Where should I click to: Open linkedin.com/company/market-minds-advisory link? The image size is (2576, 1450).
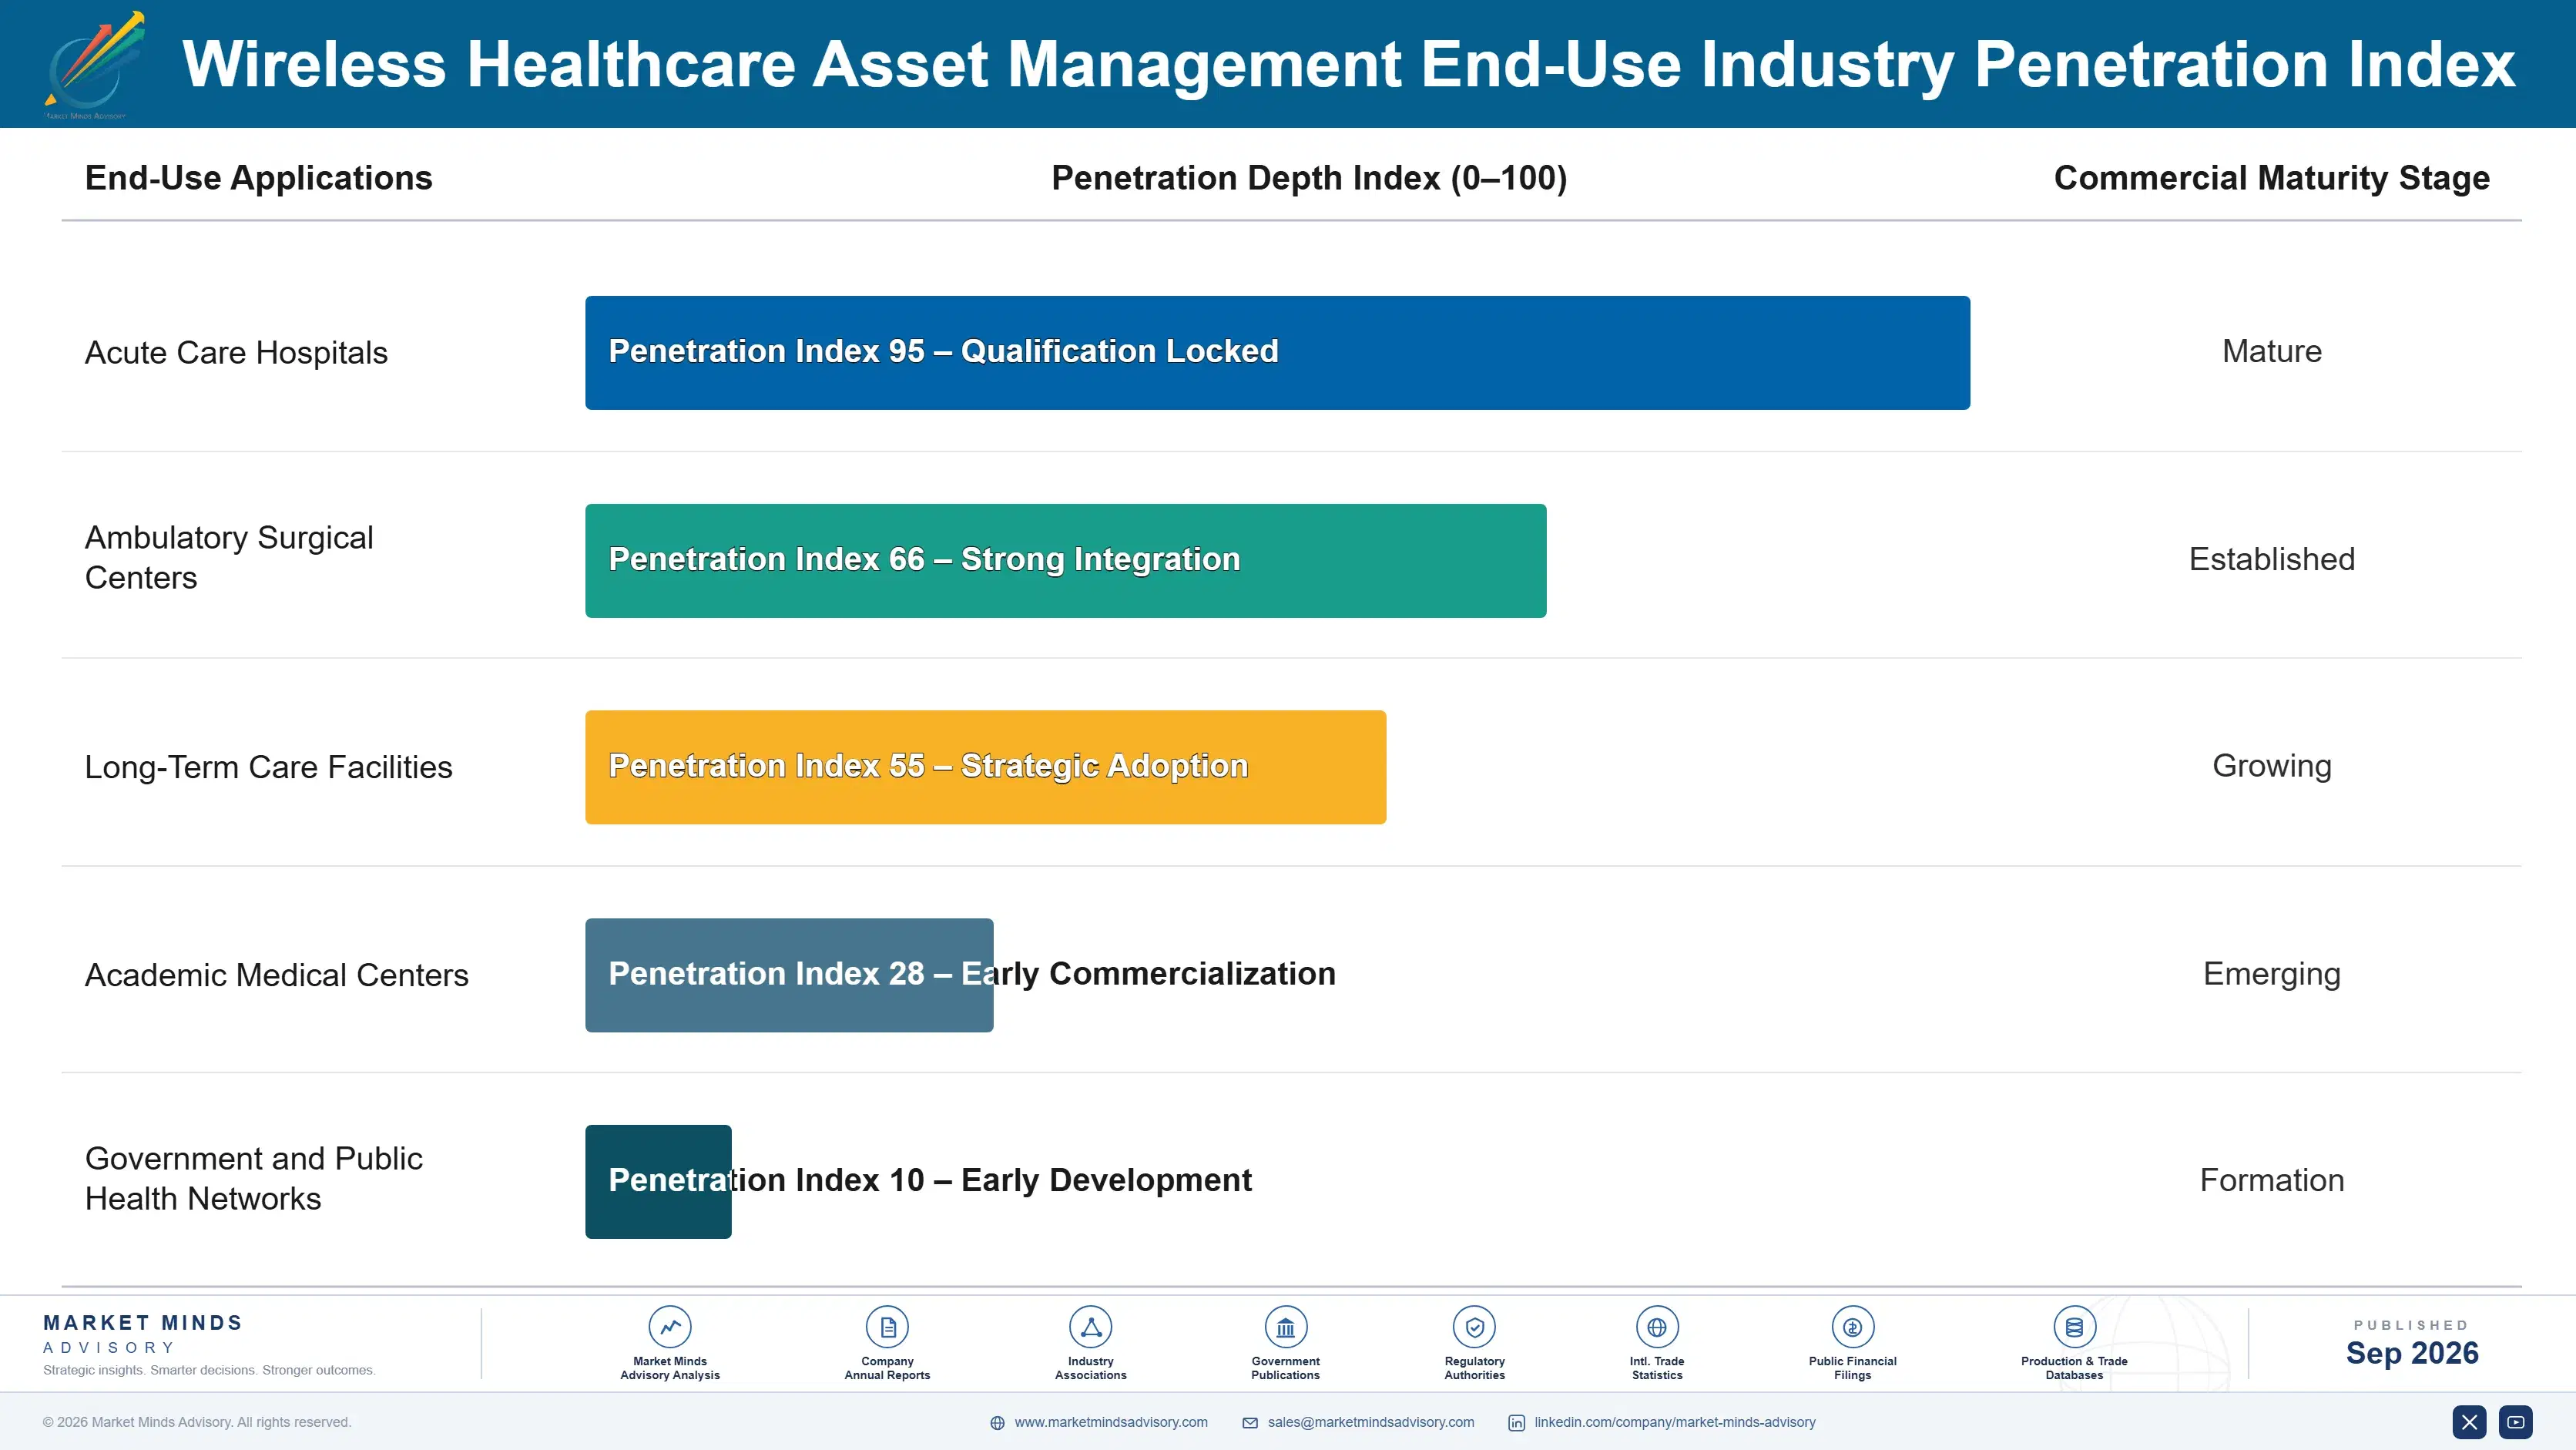(1675, 1422)
